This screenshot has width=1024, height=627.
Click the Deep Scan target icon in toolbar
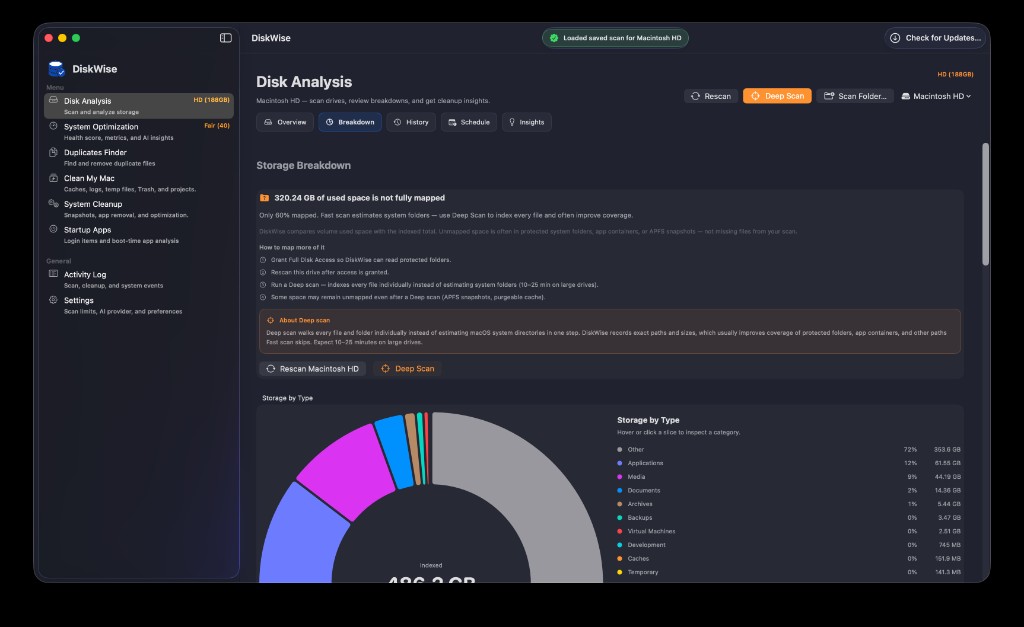(x=756, y=96)
